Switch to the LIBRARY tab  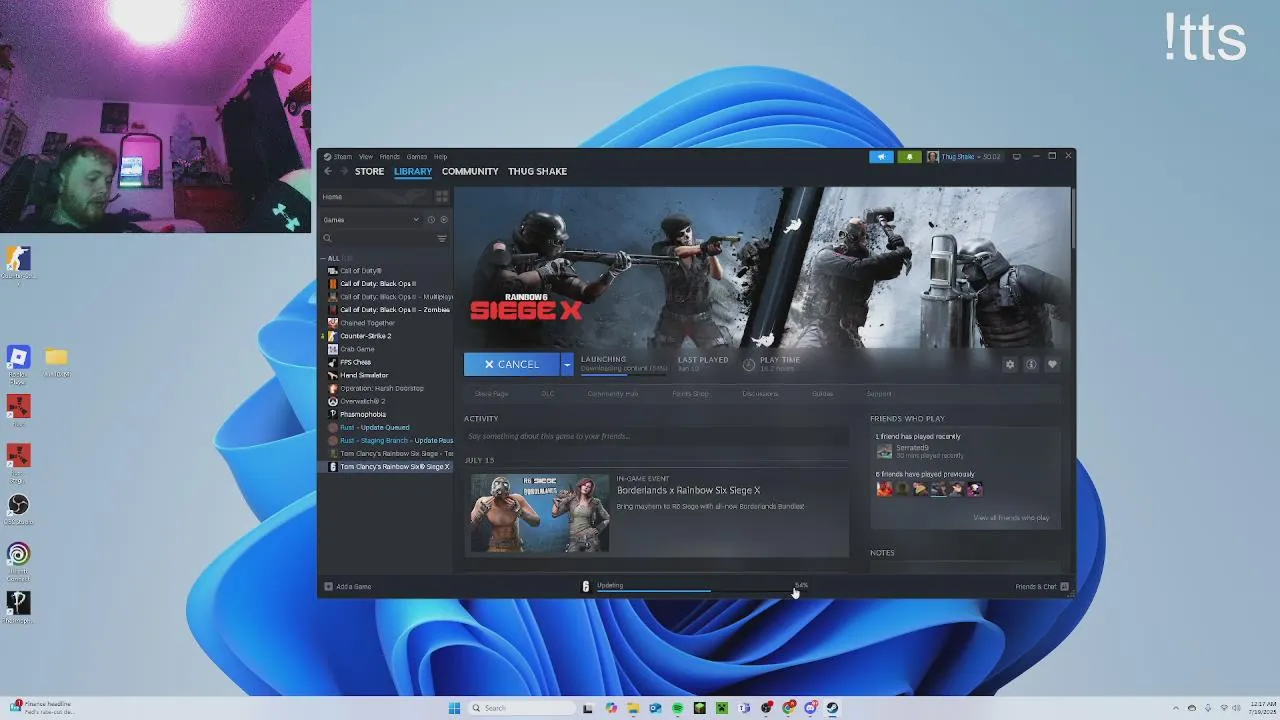(x=413, y=172)
